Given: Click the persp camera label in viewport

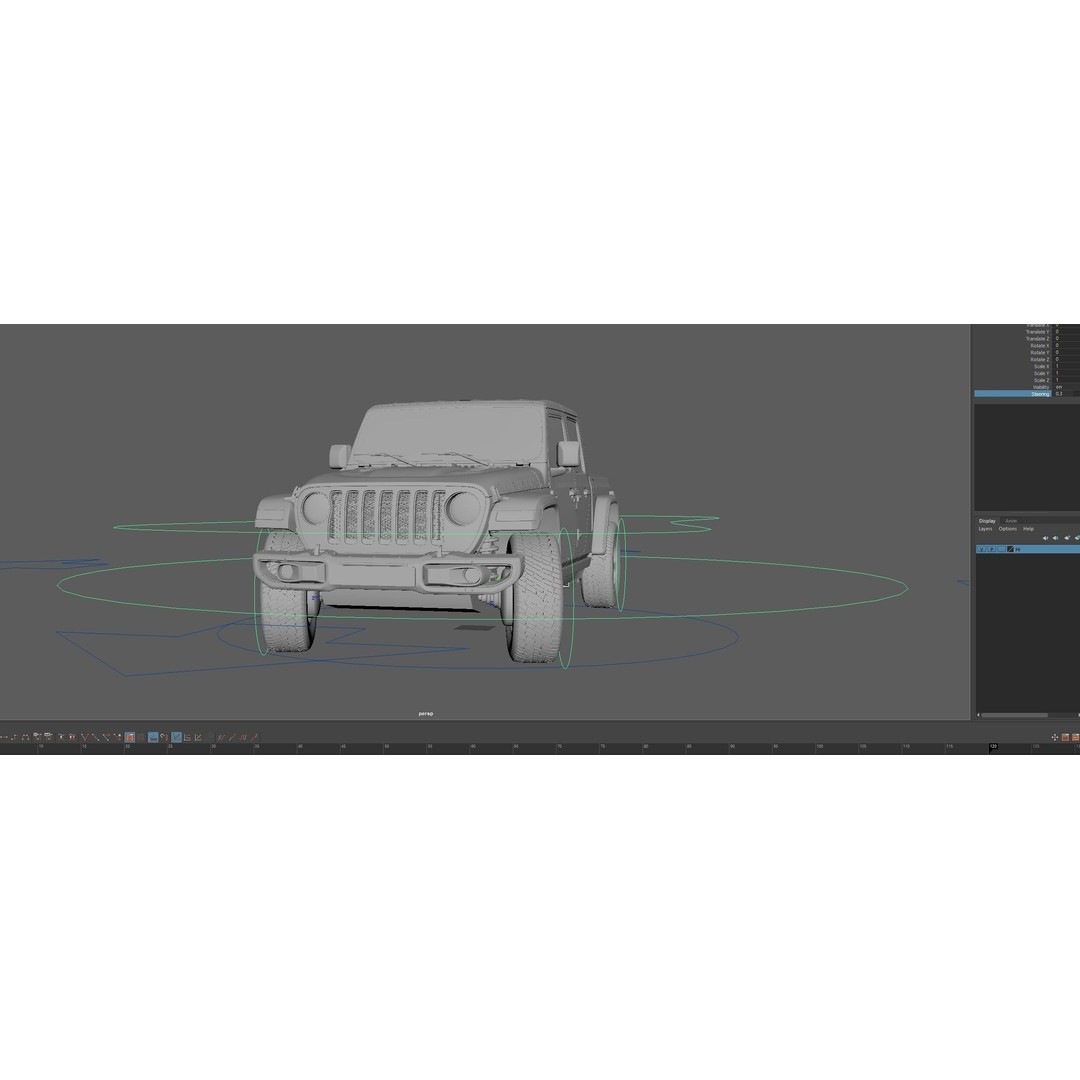Looking at the screenshot, I should tap(426, 714).
